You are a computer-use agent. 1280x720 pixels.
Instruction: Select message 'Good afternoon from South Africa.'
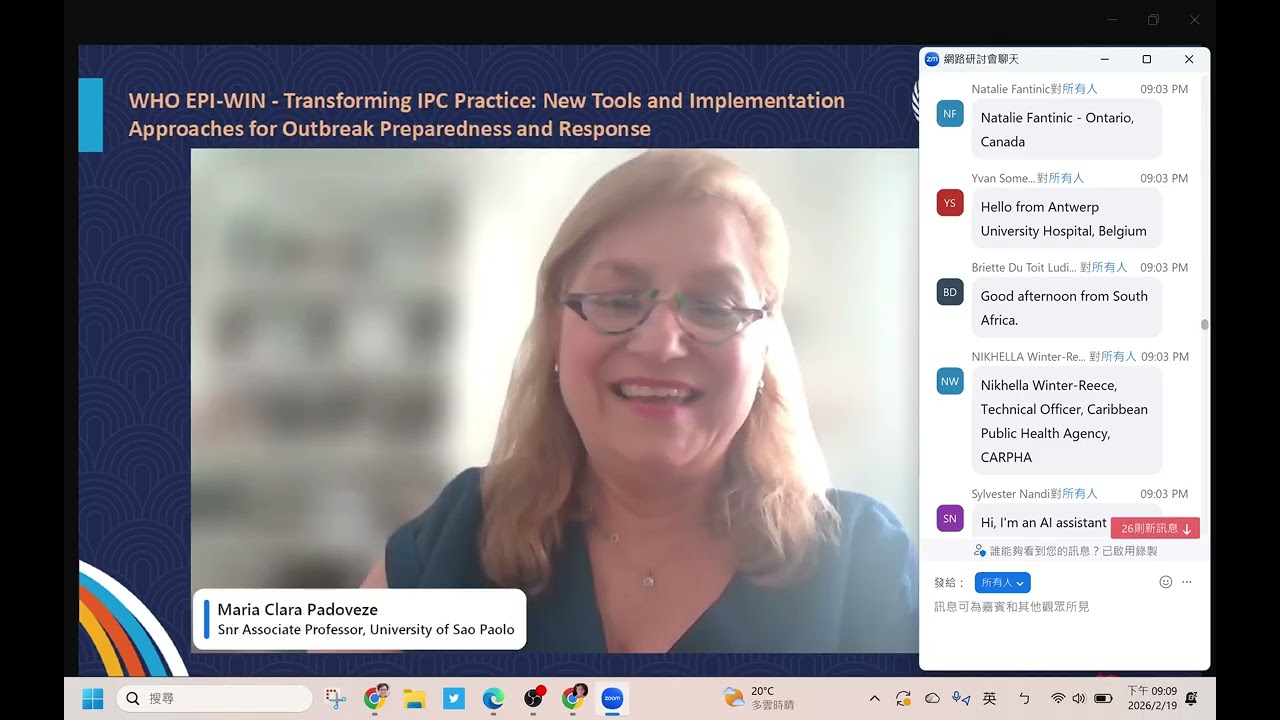click(1067, 307)
